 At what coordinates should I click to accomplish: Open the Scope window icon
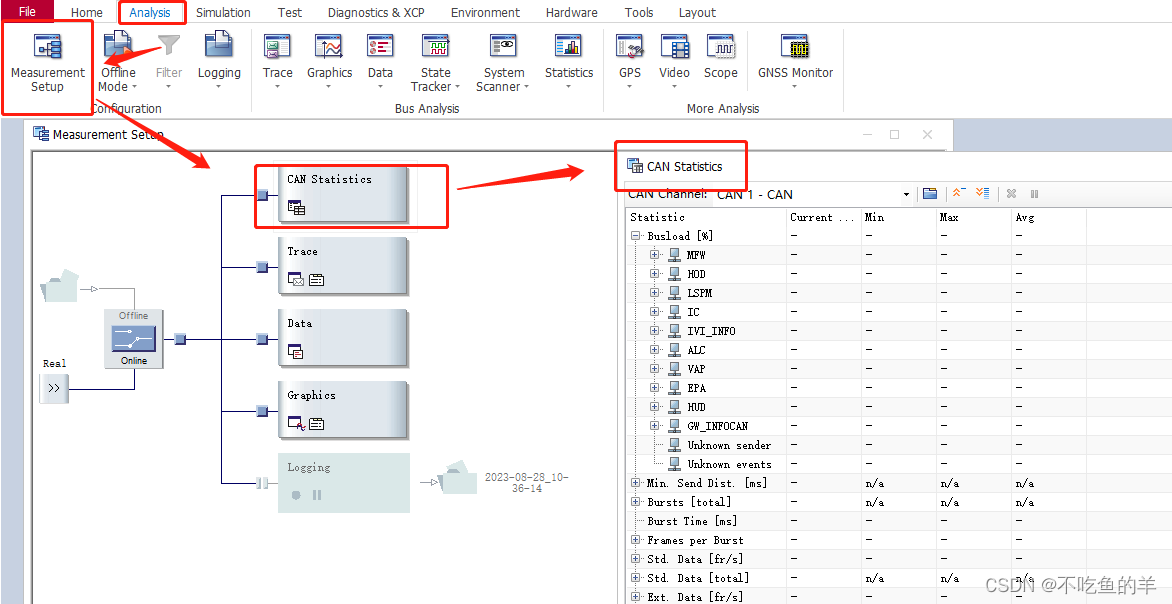tap(721, 46)
